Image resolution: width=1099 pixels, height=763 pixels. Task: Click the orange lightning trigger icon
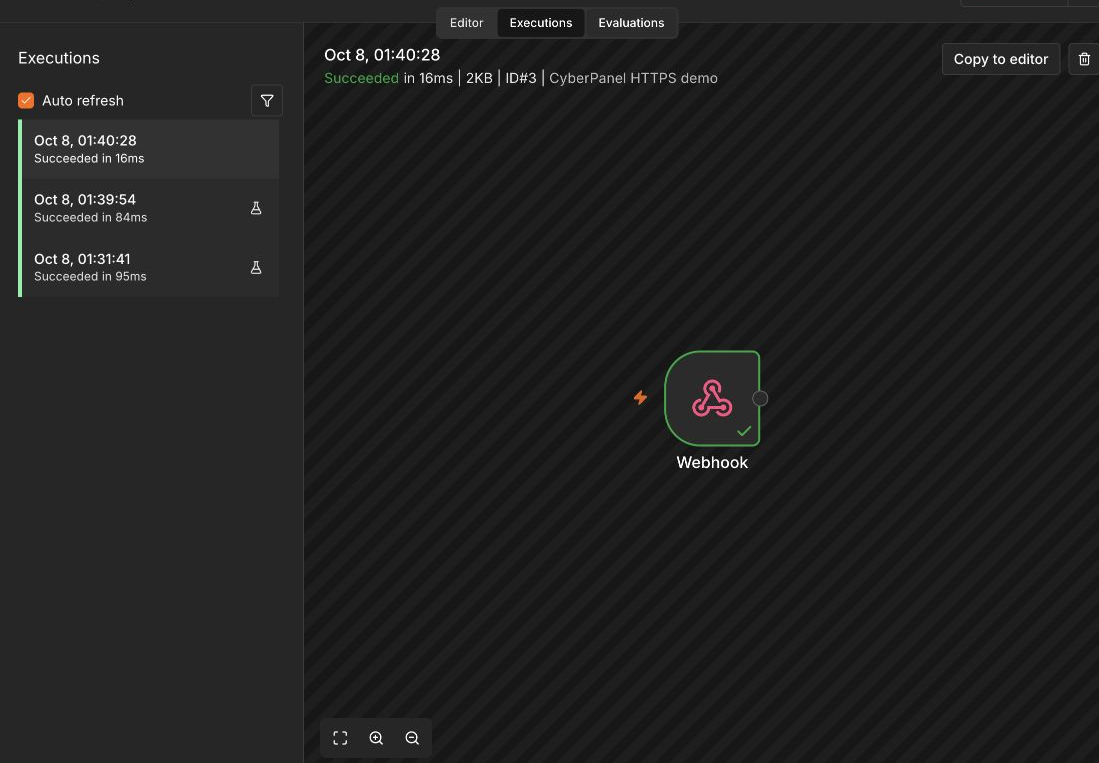pos(640,398)
